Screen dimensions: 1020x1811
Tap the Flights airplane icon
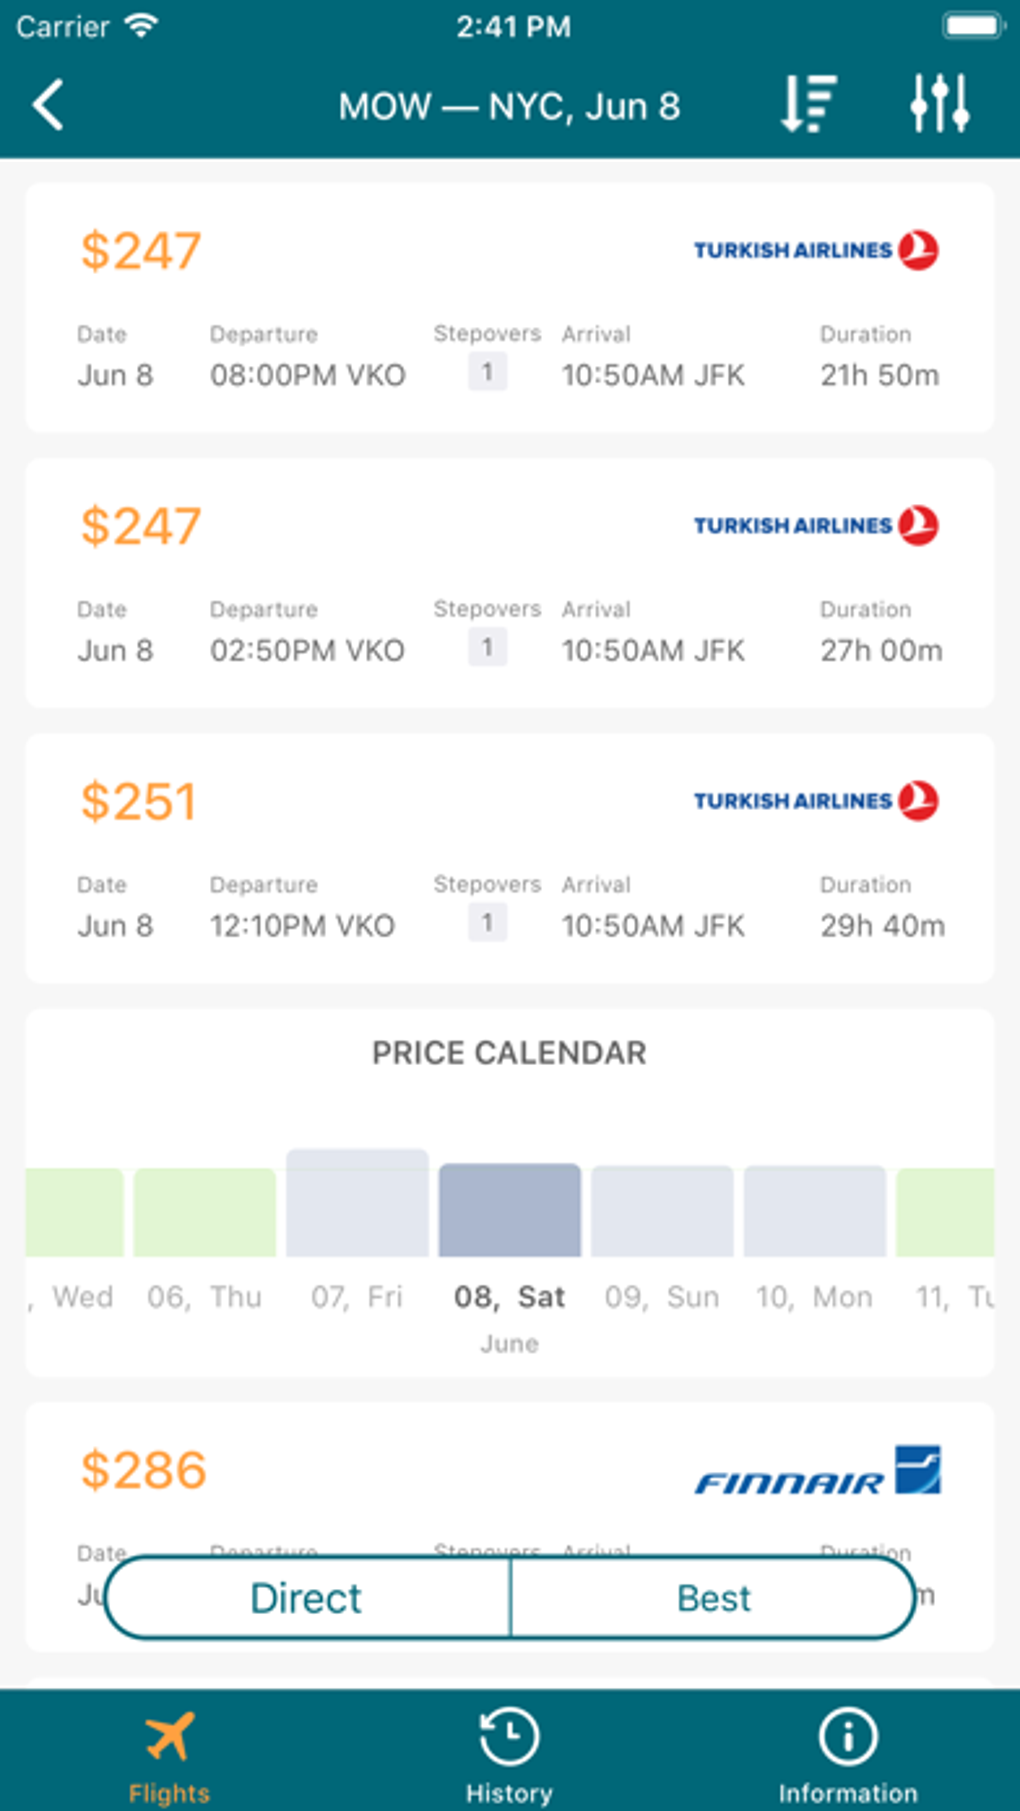(169, 1738)
